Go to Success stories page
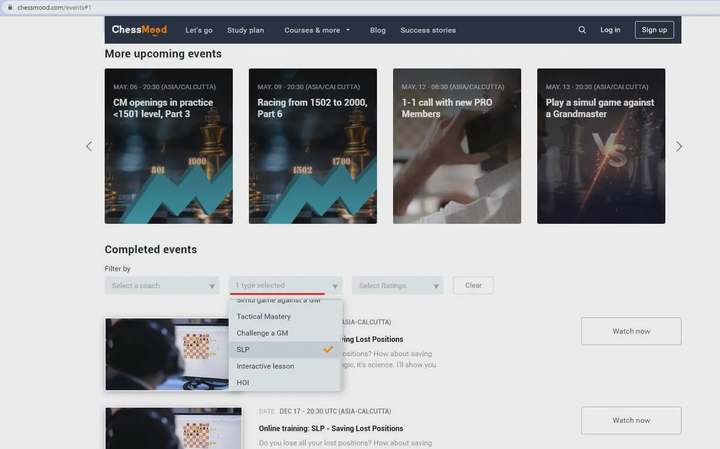Viewport: 720px width, 449px height. (428, 30)
